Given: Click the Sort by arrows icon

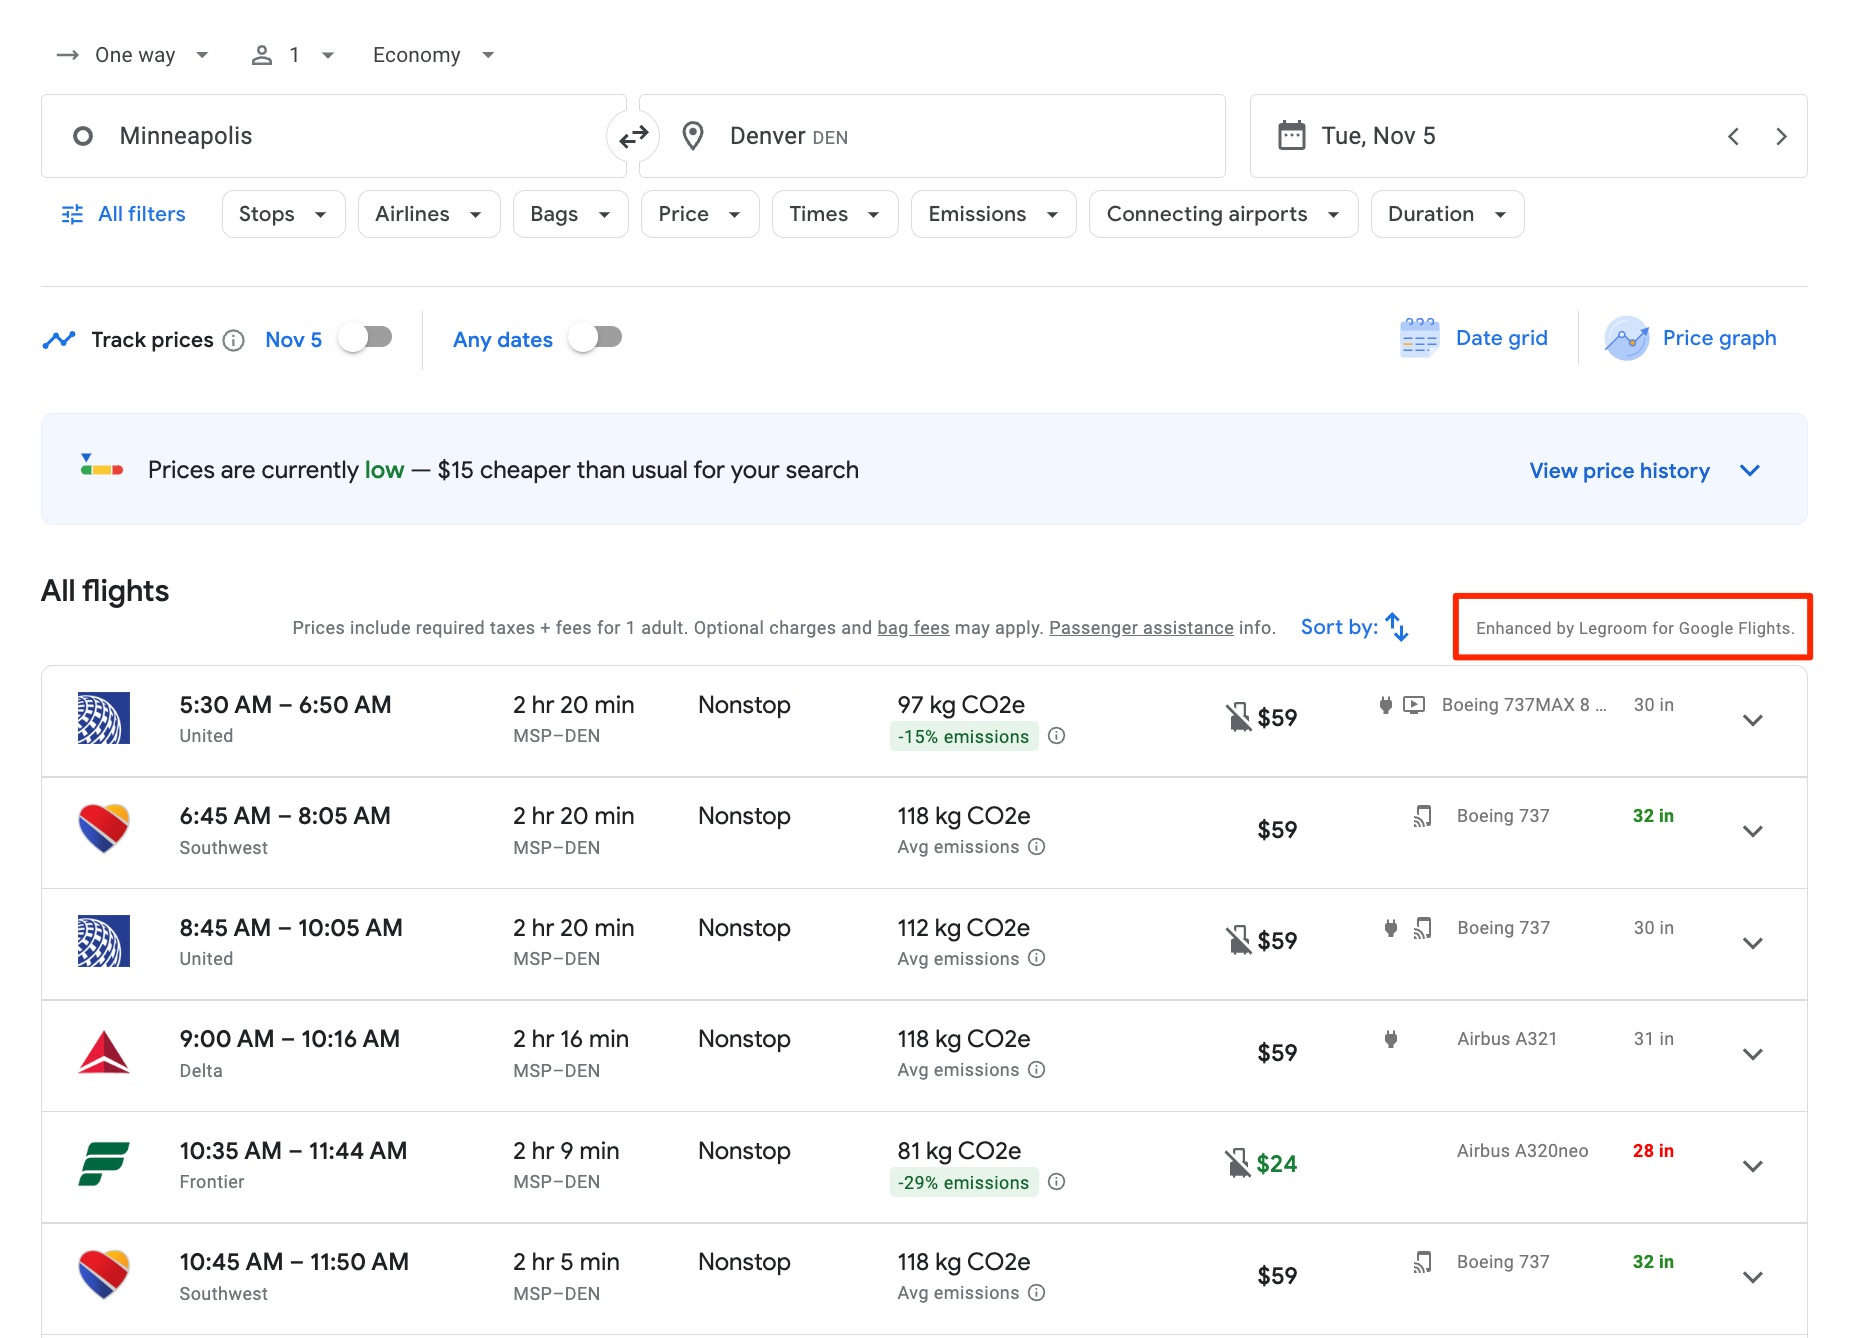Looking at the screenshot, I should coord(1396,627).
